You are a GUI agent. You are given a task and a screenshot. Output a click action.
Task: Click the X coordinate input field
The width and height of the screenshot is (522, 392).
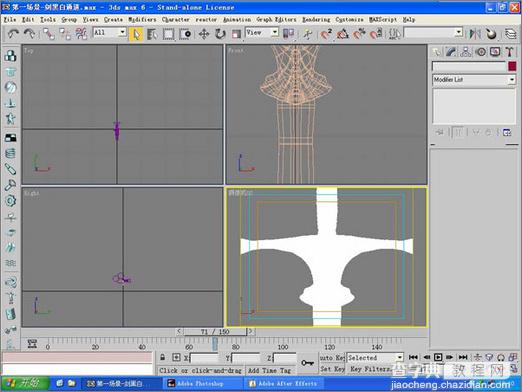coord(204,358)
